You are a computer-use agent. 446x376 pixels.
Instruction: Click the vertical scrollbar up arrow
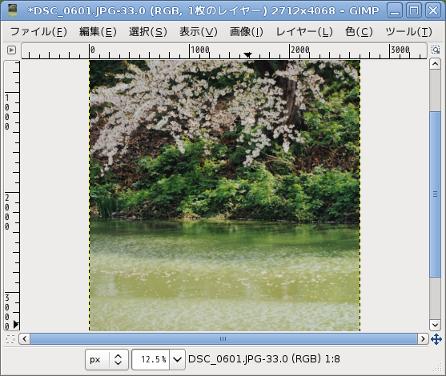click(435, 64)
